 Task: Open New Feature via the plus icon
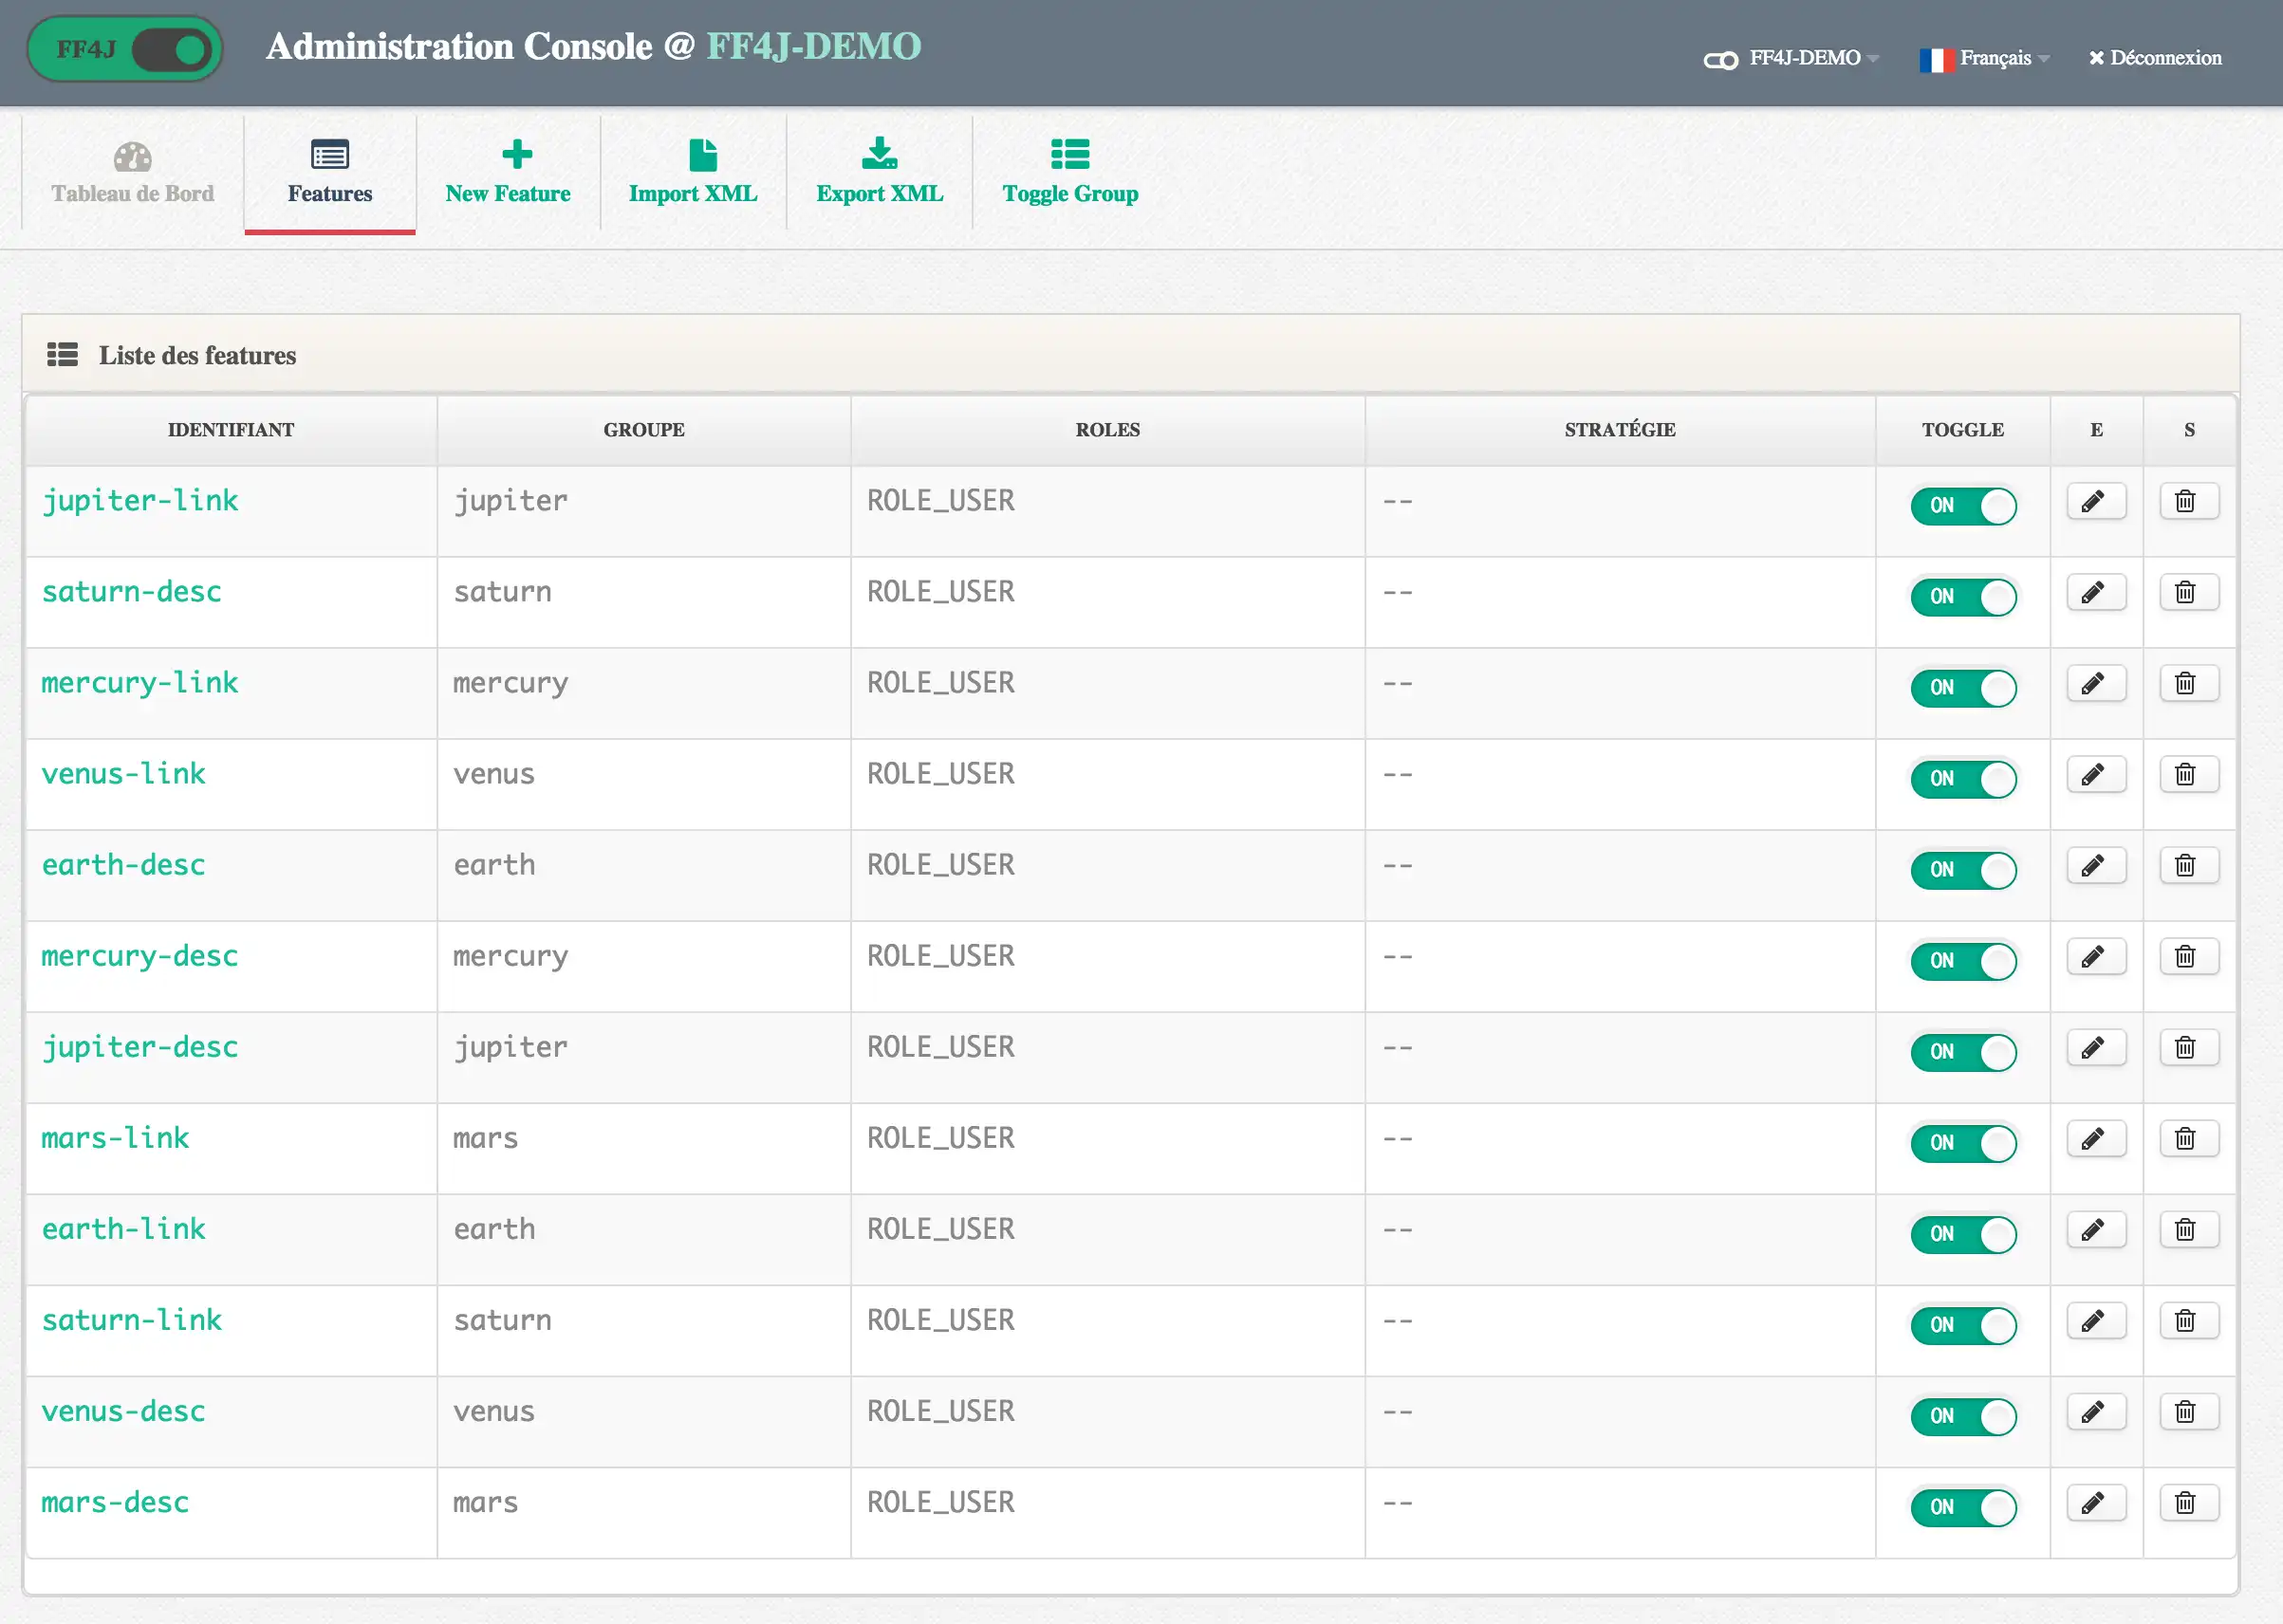(516, 155)
